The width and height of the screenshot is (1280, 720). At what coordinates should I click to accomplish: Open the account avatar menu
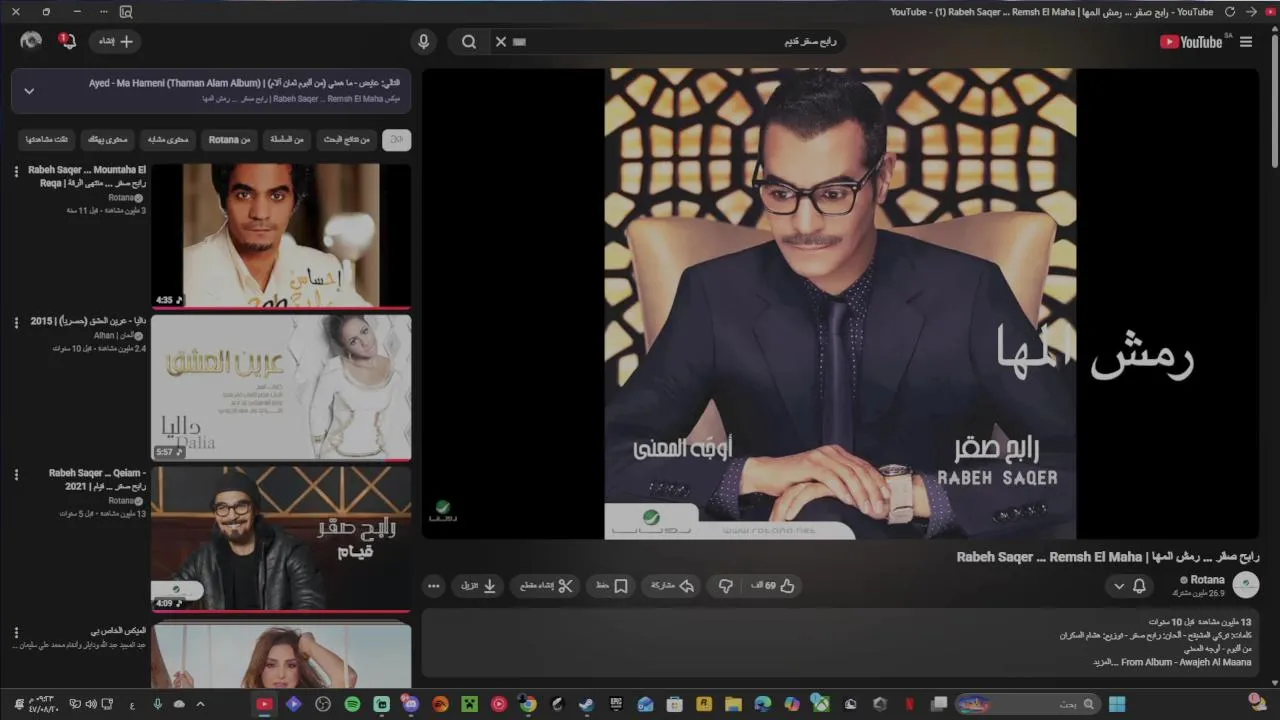tap(31, 41)
